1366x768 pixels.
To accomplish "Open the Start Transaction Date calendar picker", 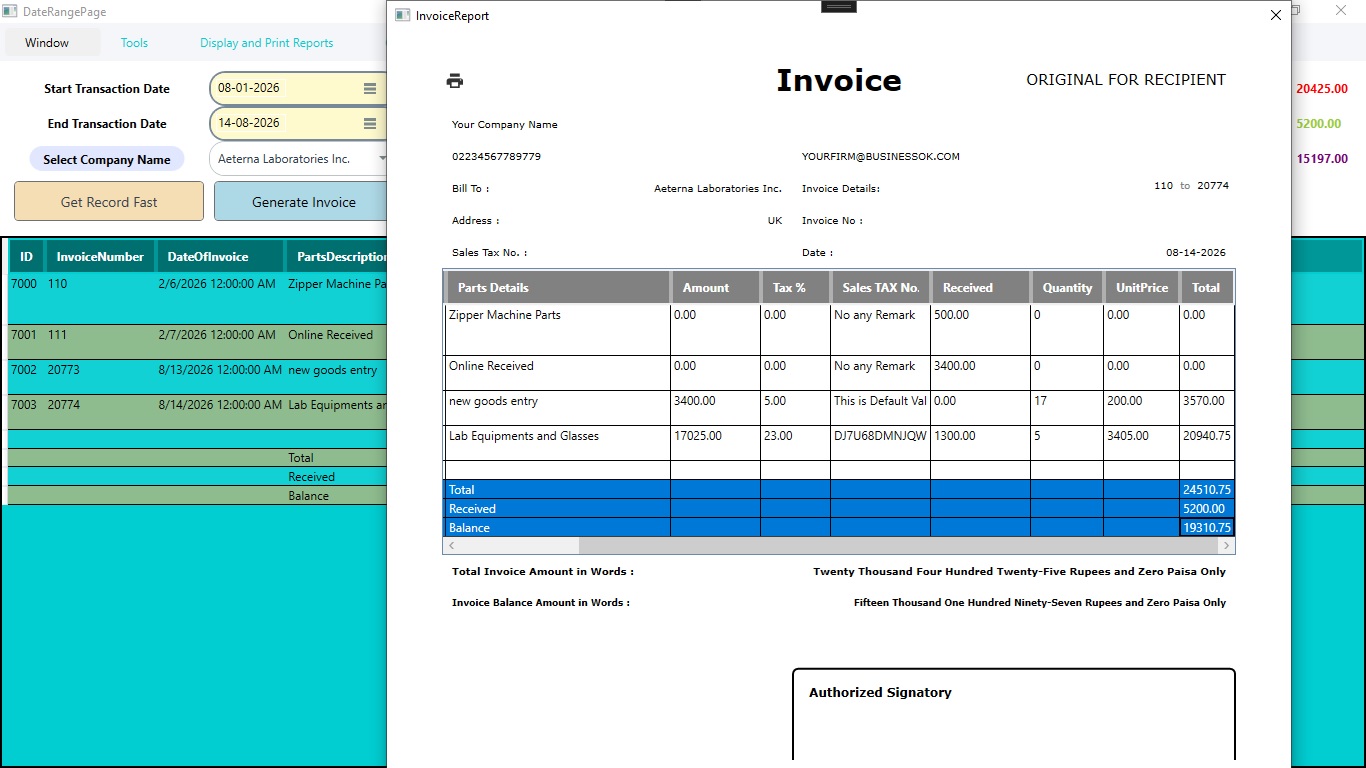I will pos(370,89).
